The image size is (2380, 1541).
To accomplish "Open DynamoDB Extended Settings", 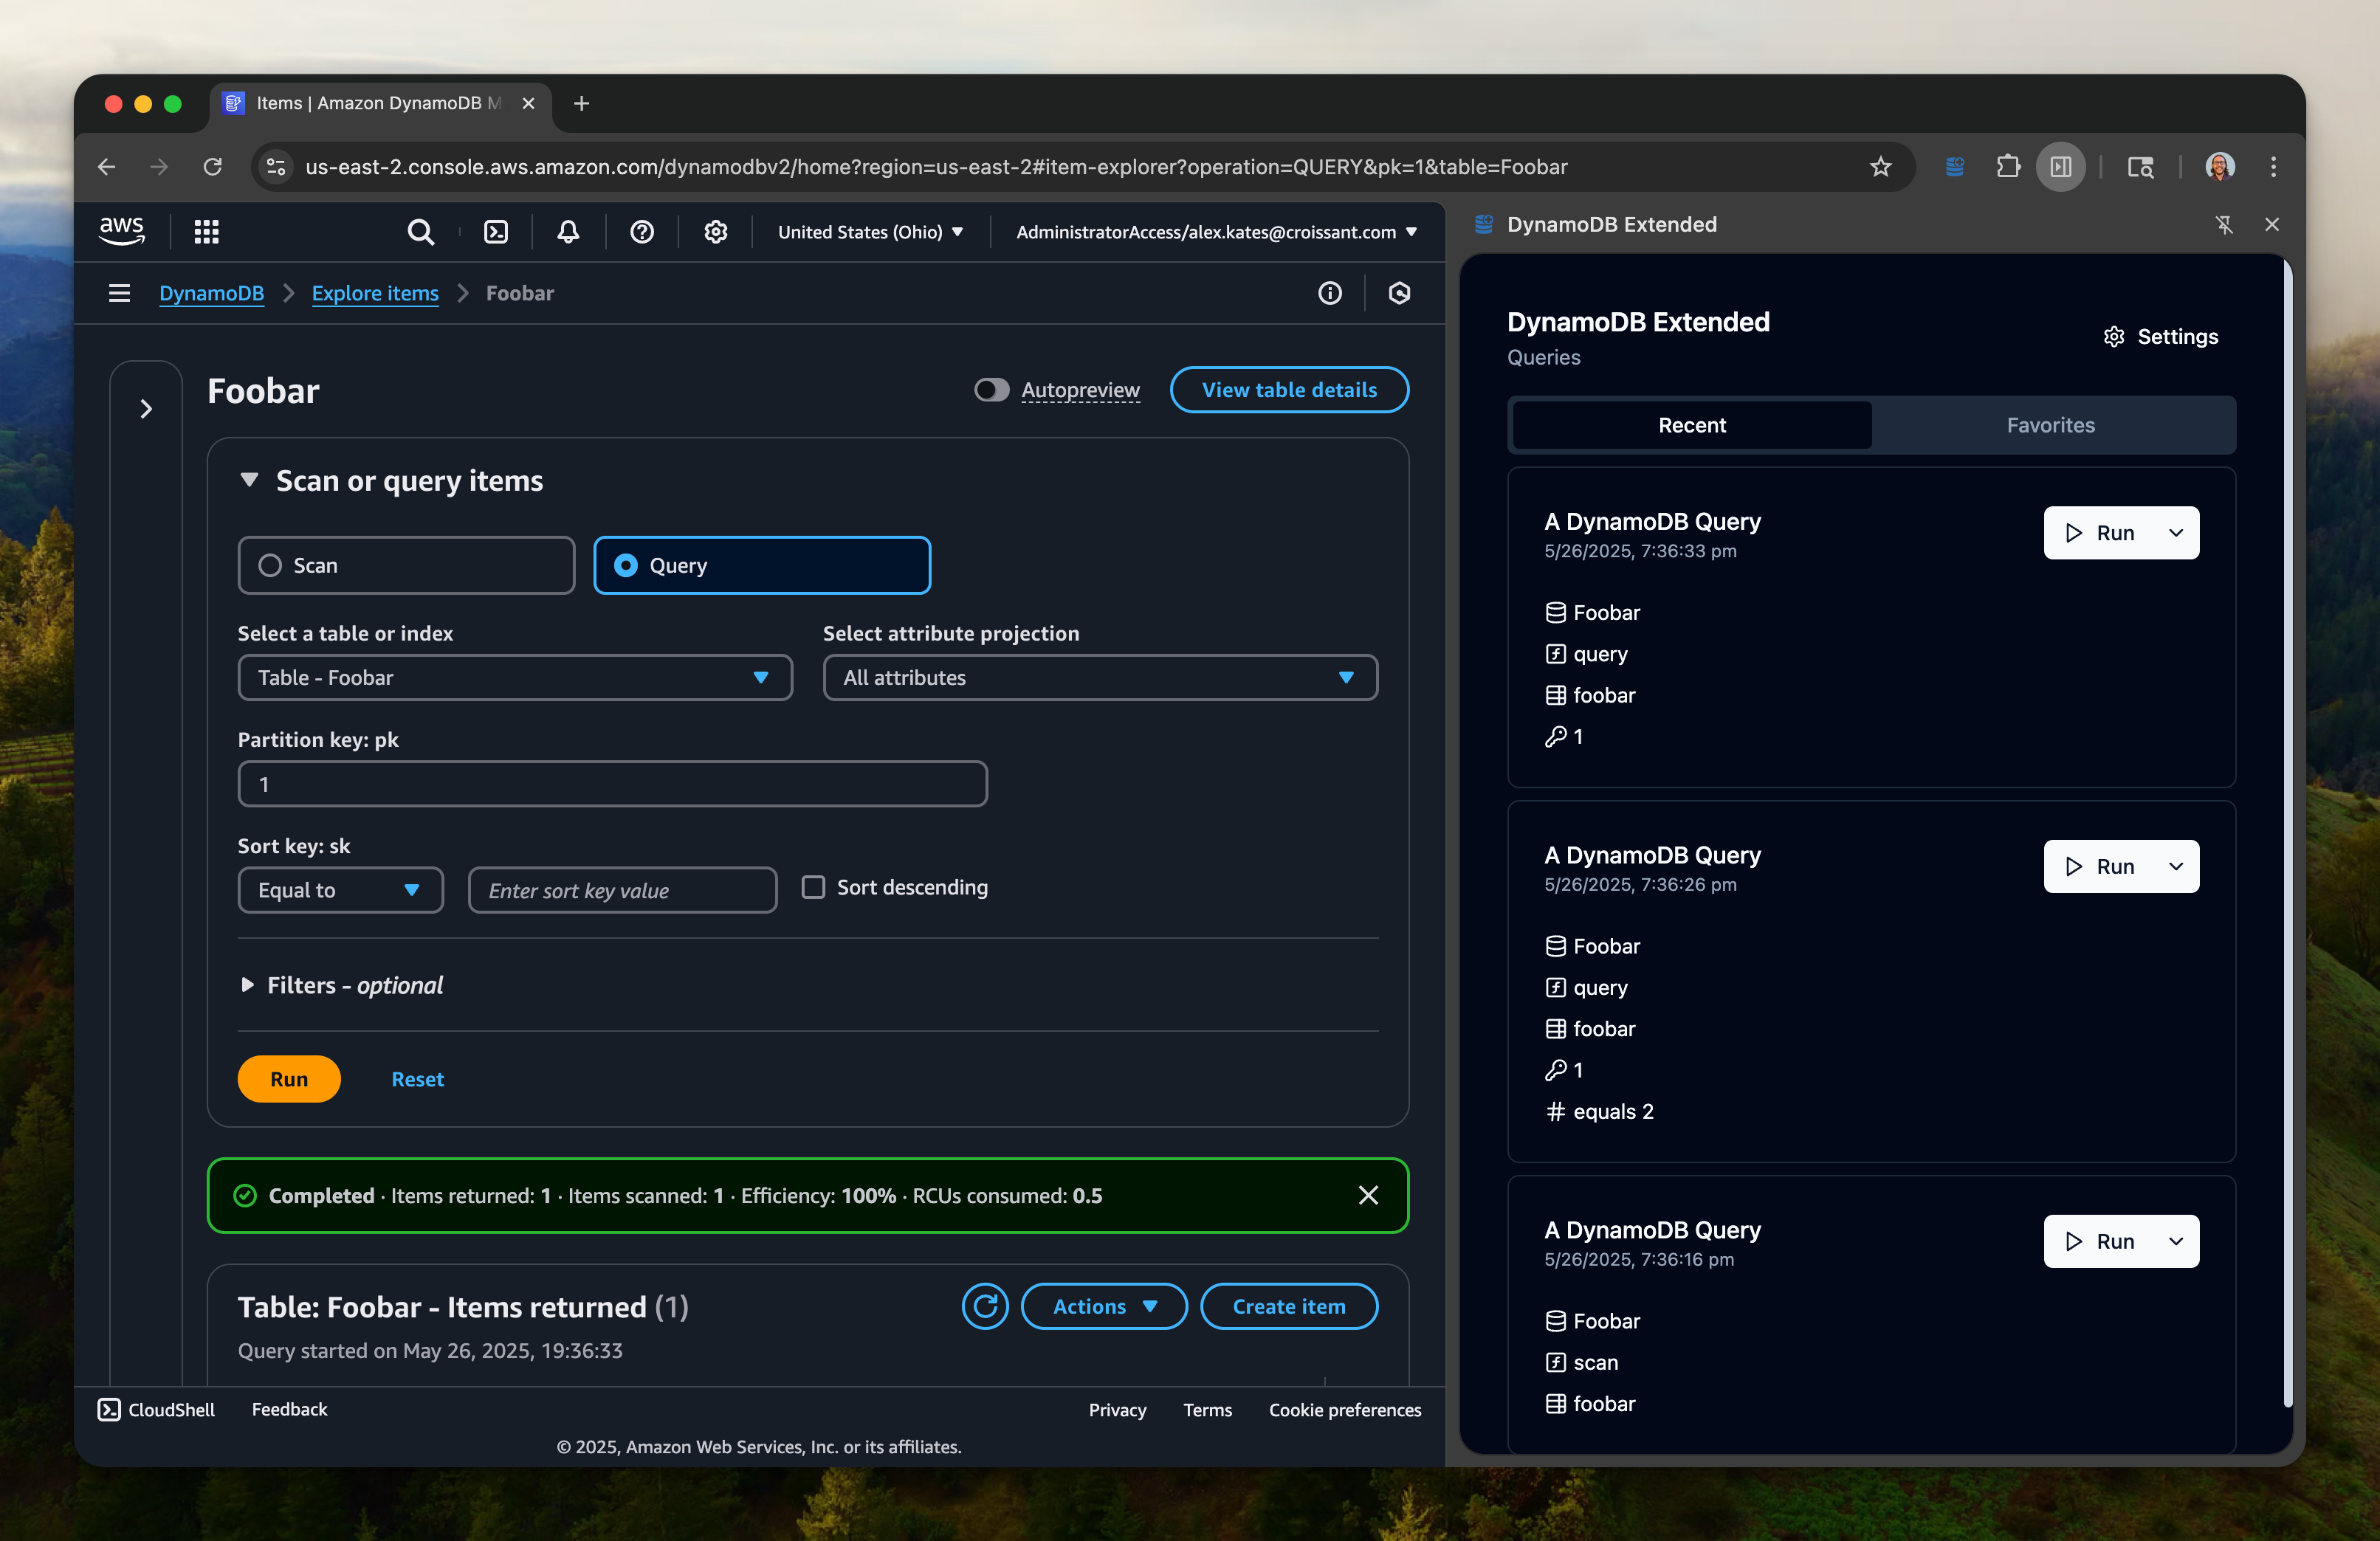I will pos(2160,337).
